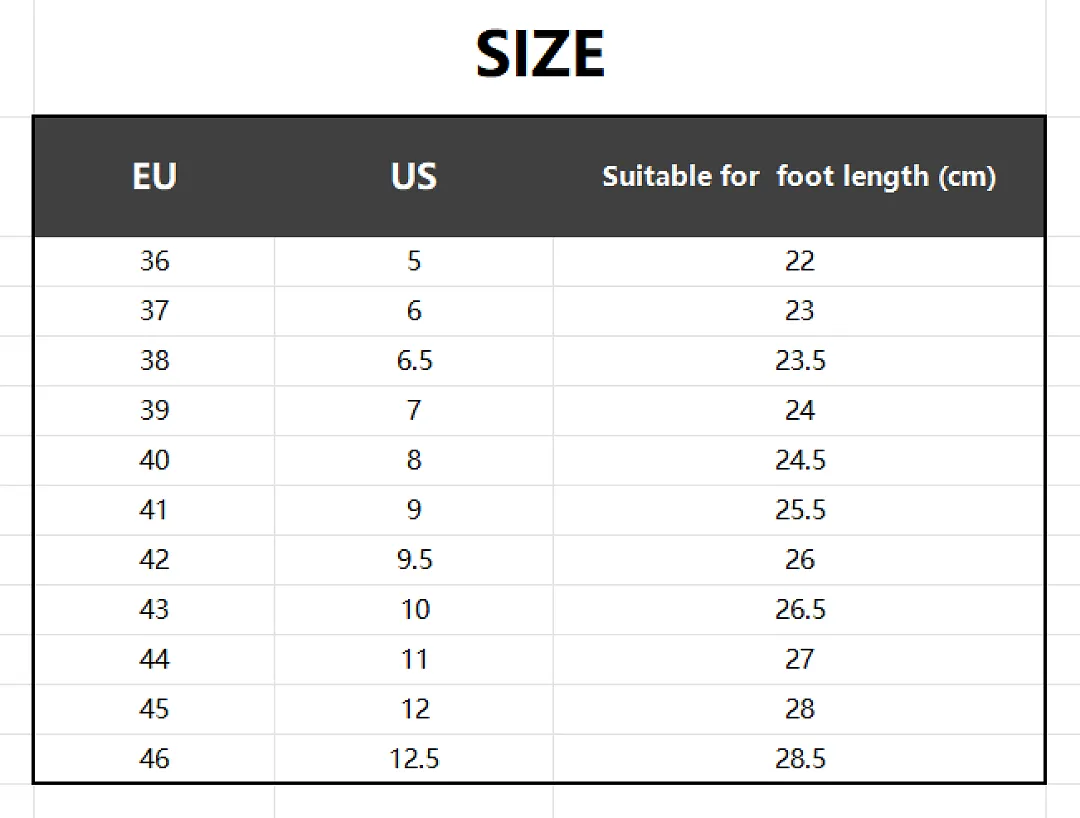1080x818 pixels.
Task: Click the EU size 42 cell
Action: pos(154,559)
